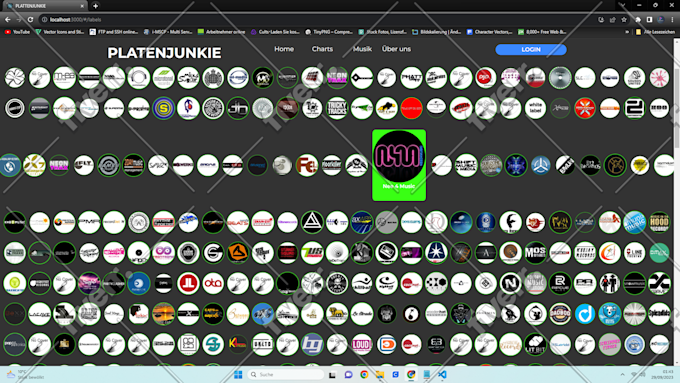
Task: Select the blue d label logo
Action: 585,314
